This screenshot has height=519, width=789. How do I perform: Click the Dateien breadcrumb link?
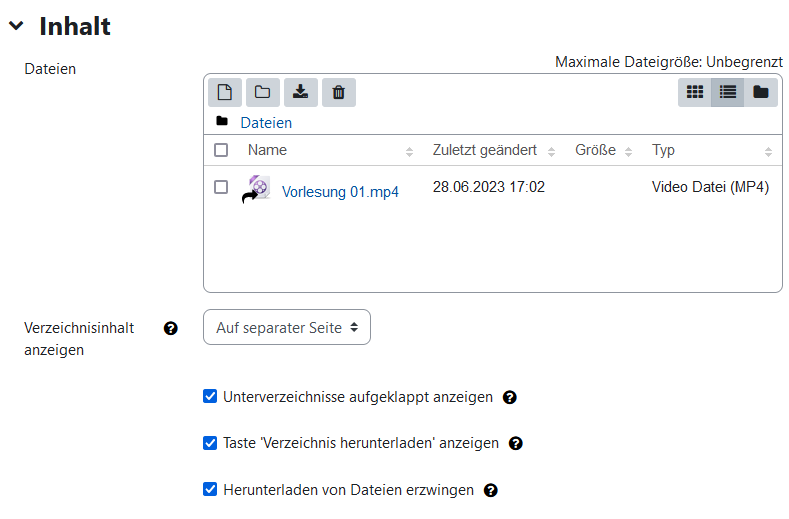click(266, 123)
